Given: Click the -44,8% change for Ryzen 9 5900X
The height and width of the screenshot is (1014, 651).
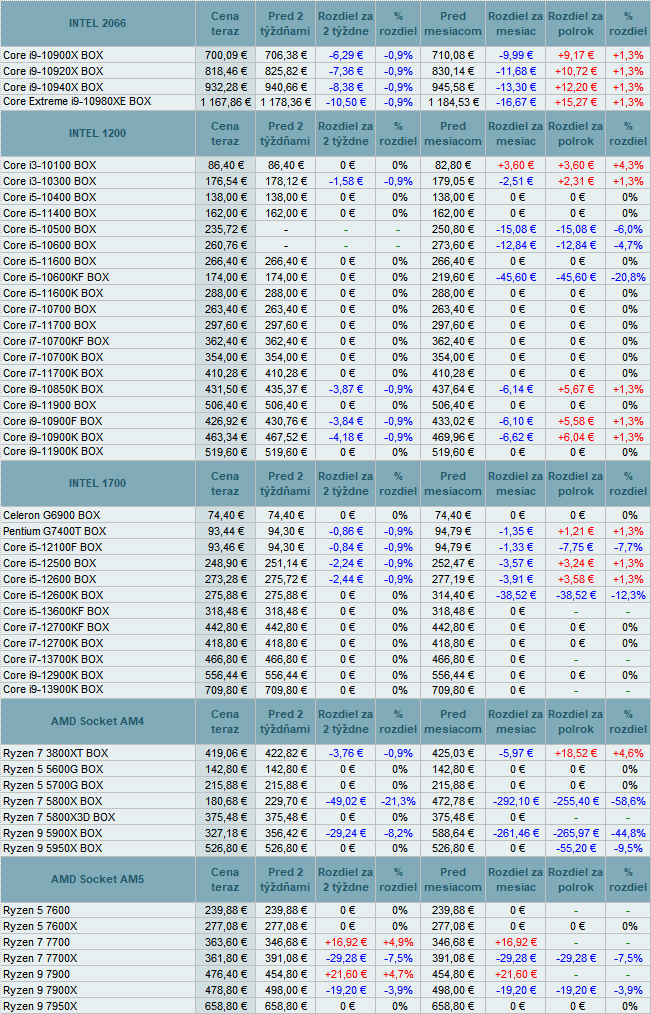Looking at the screenshot, I should 628,834.
